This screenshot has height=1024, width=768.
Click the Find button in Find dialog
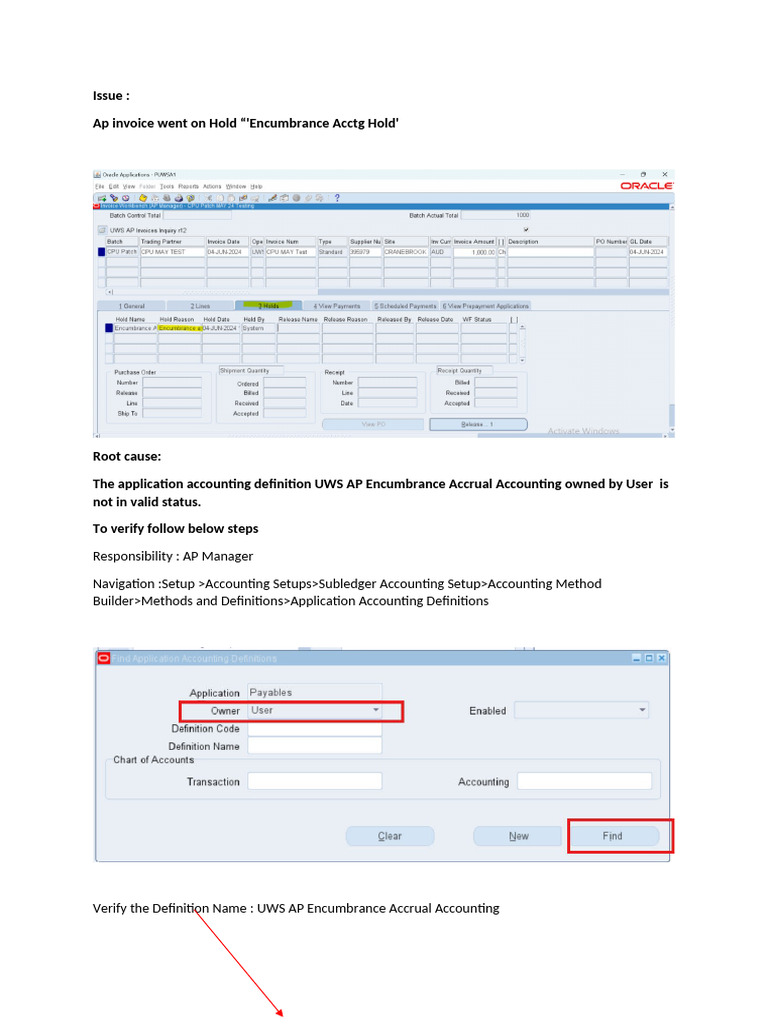[613, 836]
